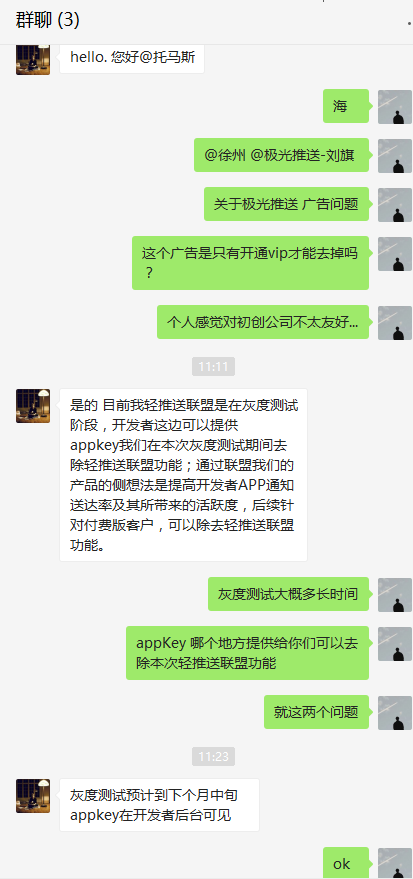Click avatar beside the 'ok' message
Image resolution: width=413 pixels, height=879 pixels.
[x=395, y=863]
